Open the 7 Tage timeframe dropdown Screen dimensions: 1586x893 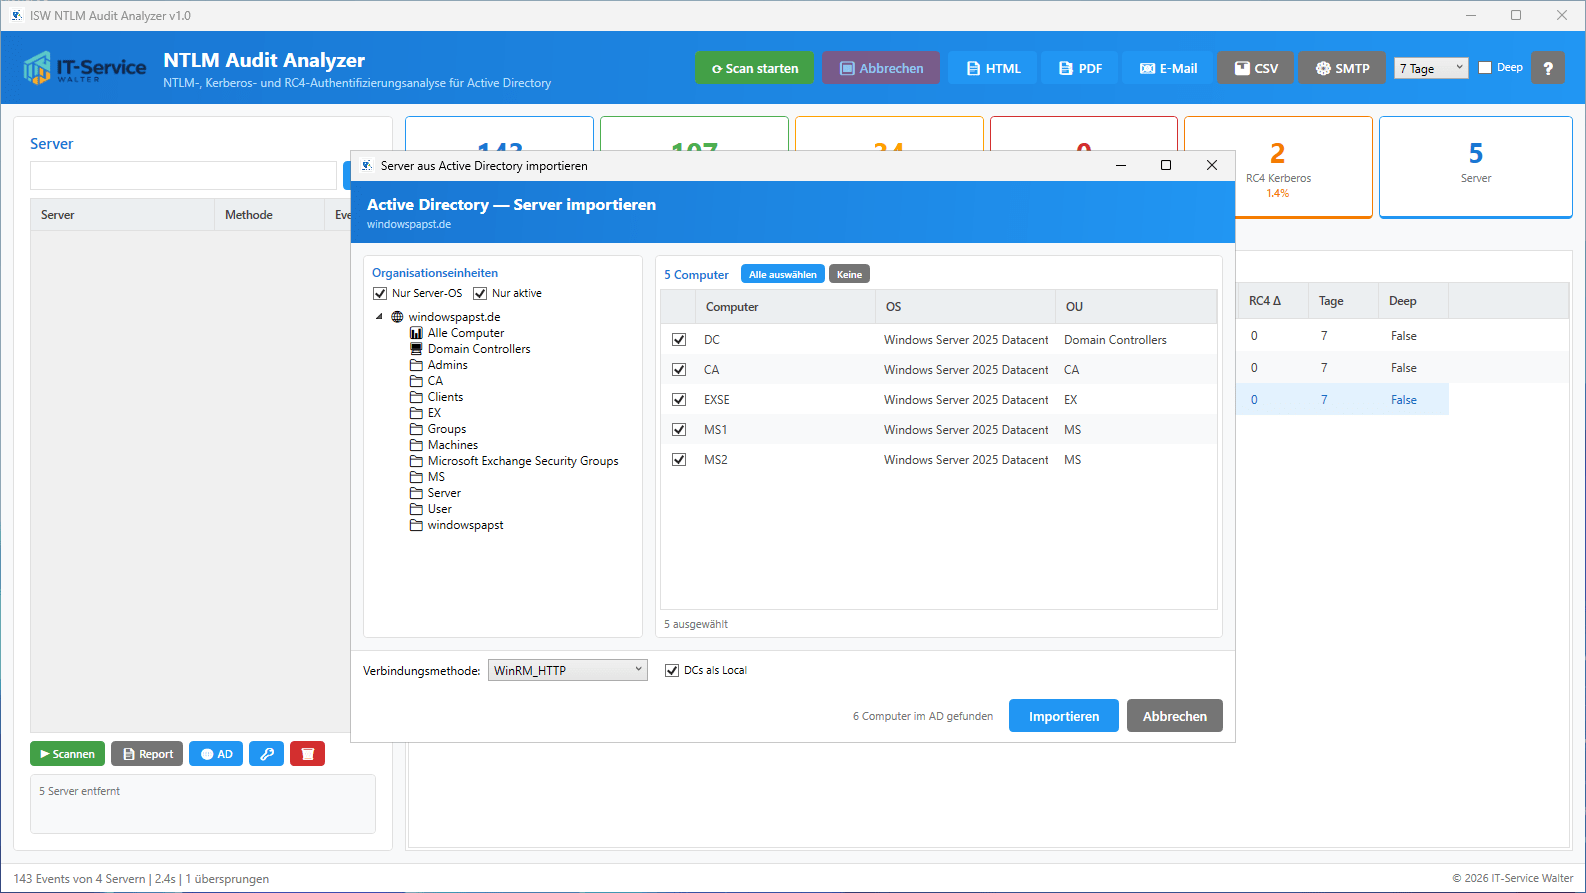coord(1431,68)
